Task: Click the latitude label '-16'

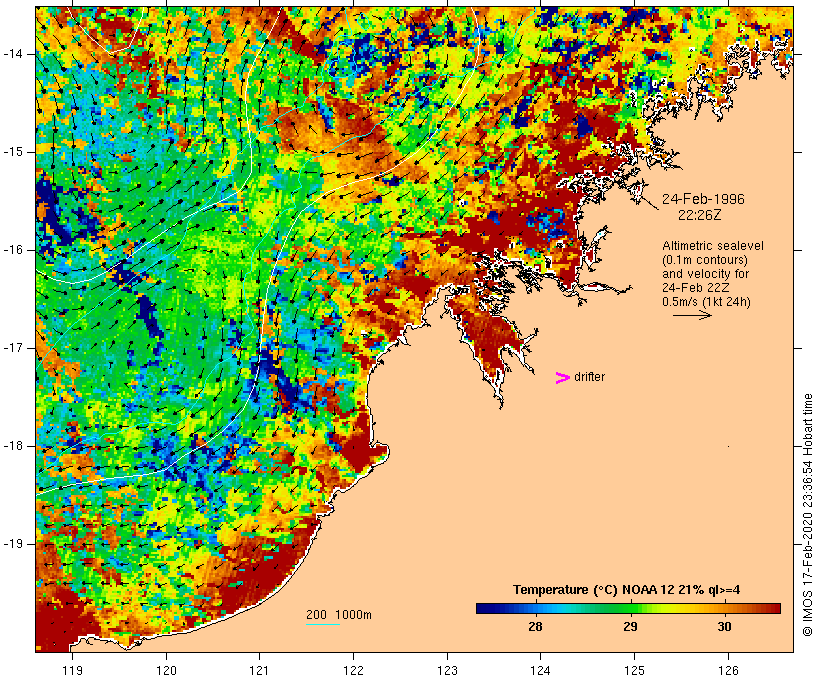Action: tap(13, 250)
